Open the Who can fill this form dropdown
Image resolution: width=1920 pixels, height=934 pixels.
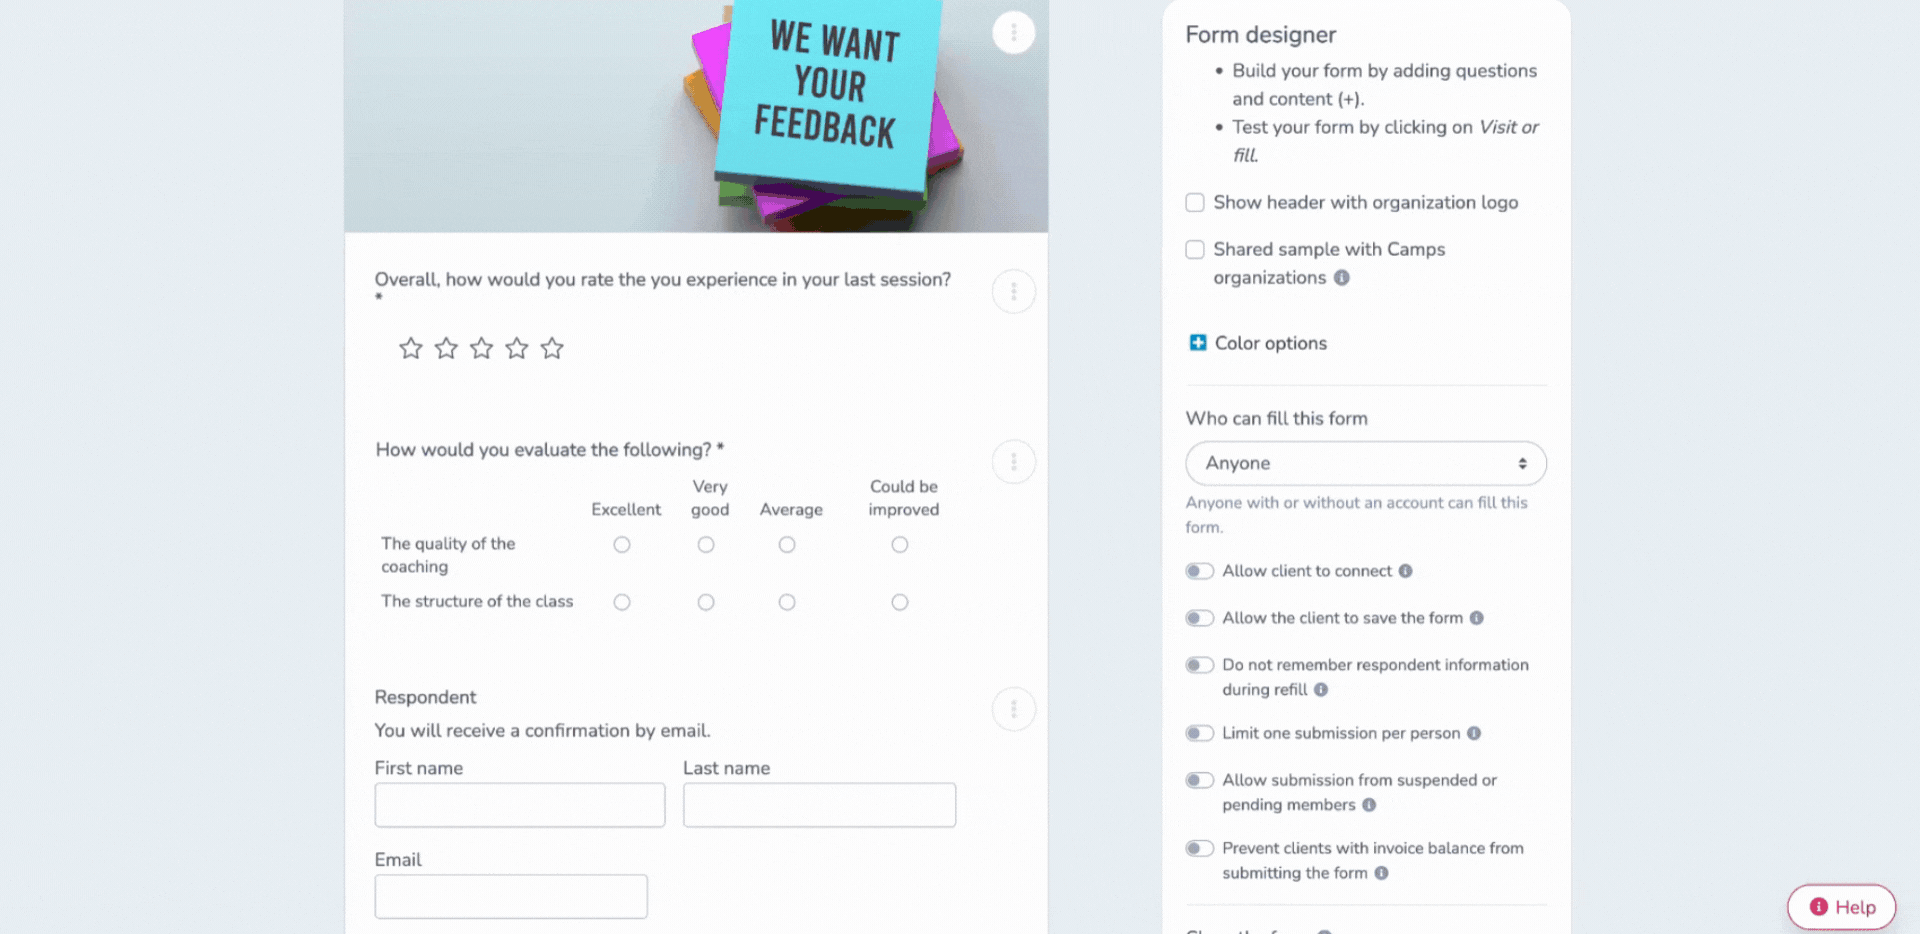tap(1365, 463)
